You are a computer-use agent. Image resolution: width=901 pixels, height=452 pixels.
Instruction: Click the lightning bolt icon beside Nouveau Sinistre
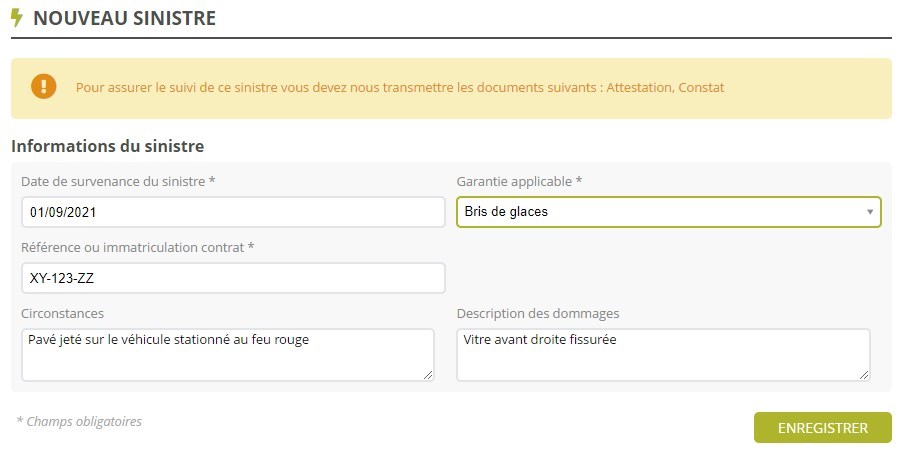(17, 18)
